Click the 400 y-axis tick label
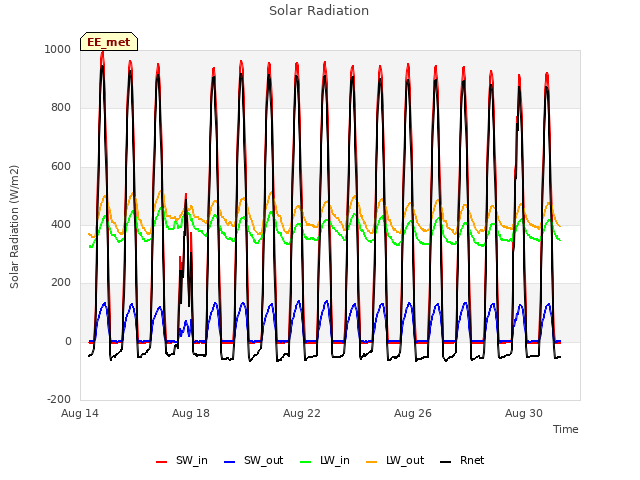640x480 pixels. [61, 224]
